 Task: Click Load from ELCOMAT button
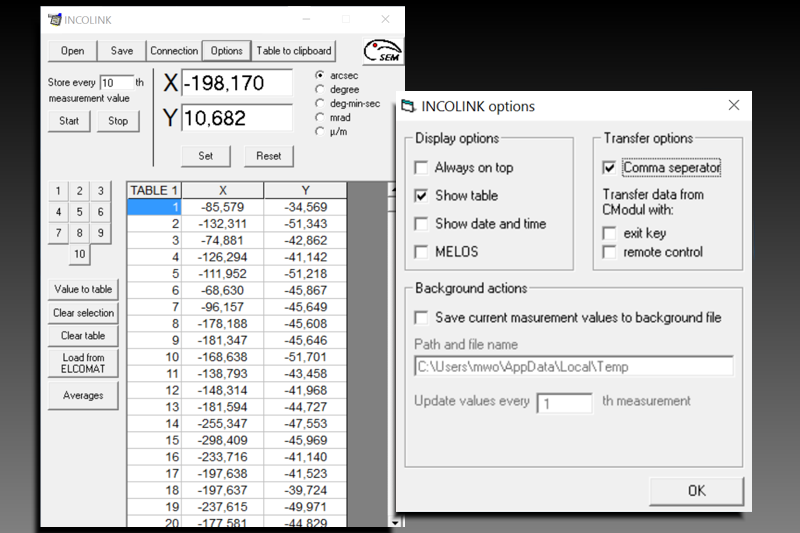click(83, 363)
